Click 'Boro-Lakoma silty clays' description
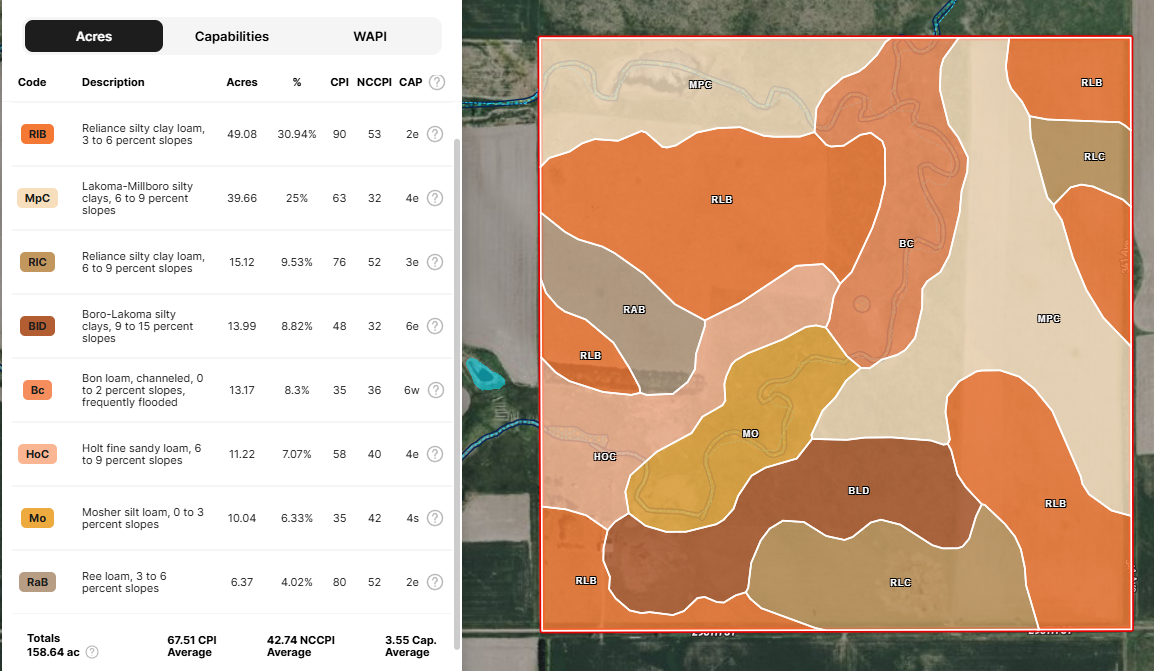 coord(138,326)
